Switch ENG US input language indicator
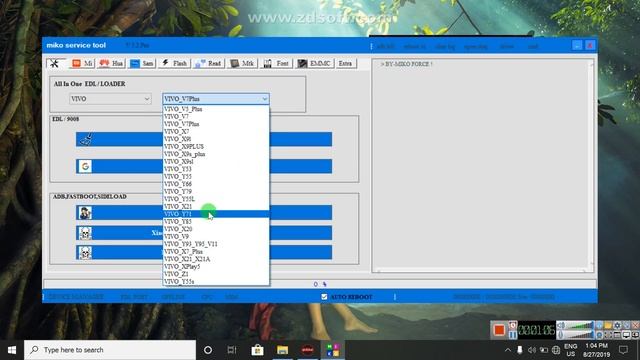Image resolution: width=640 pixels, height=360 pixels. [571, 350]
